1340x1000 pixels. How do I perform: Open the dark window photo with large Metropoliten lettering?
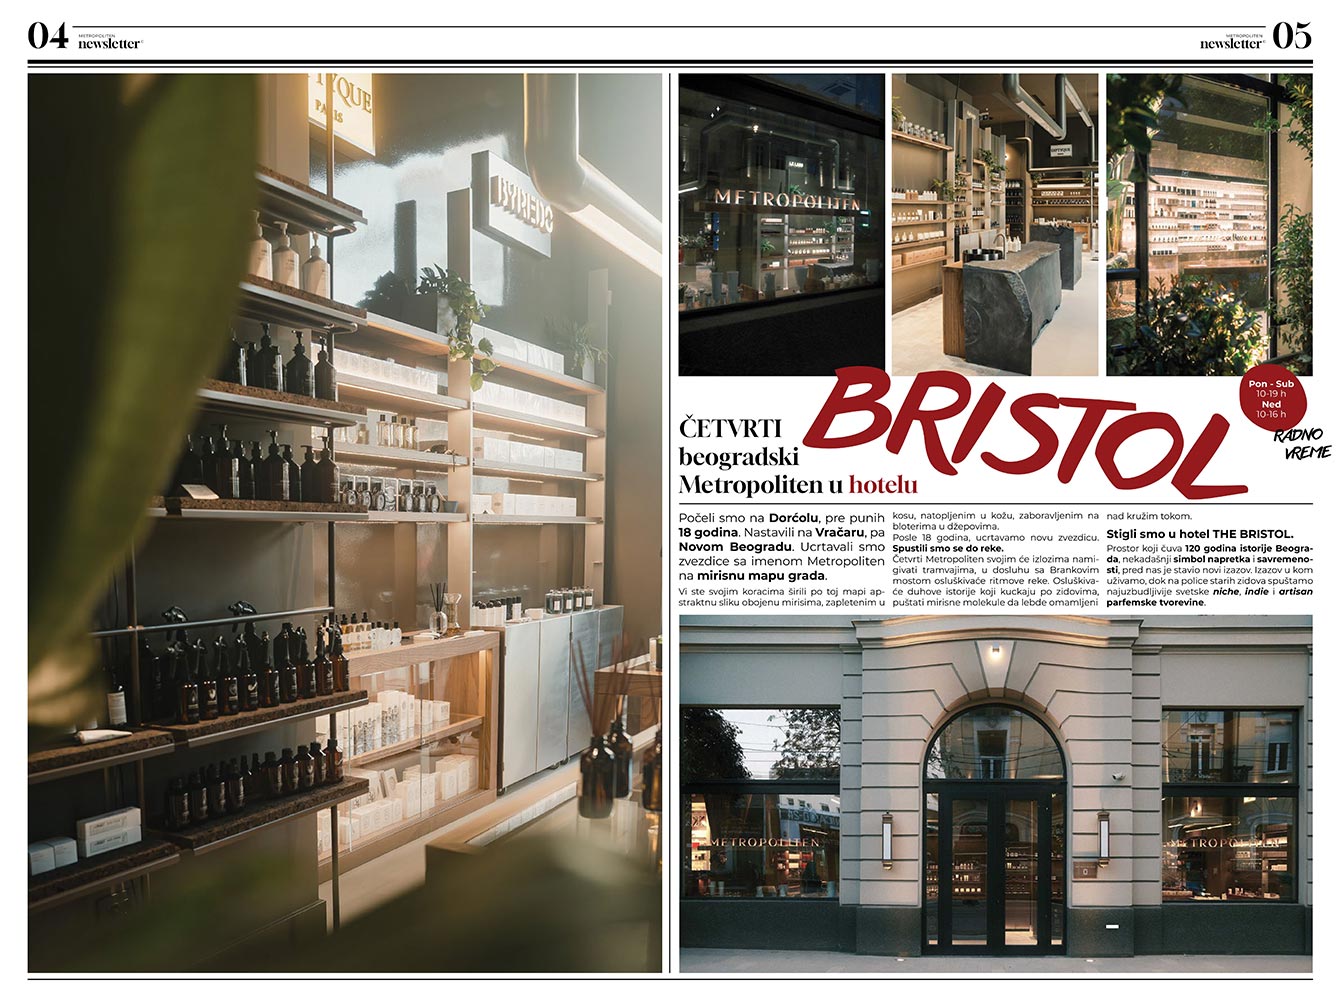[x=782, y=224]
